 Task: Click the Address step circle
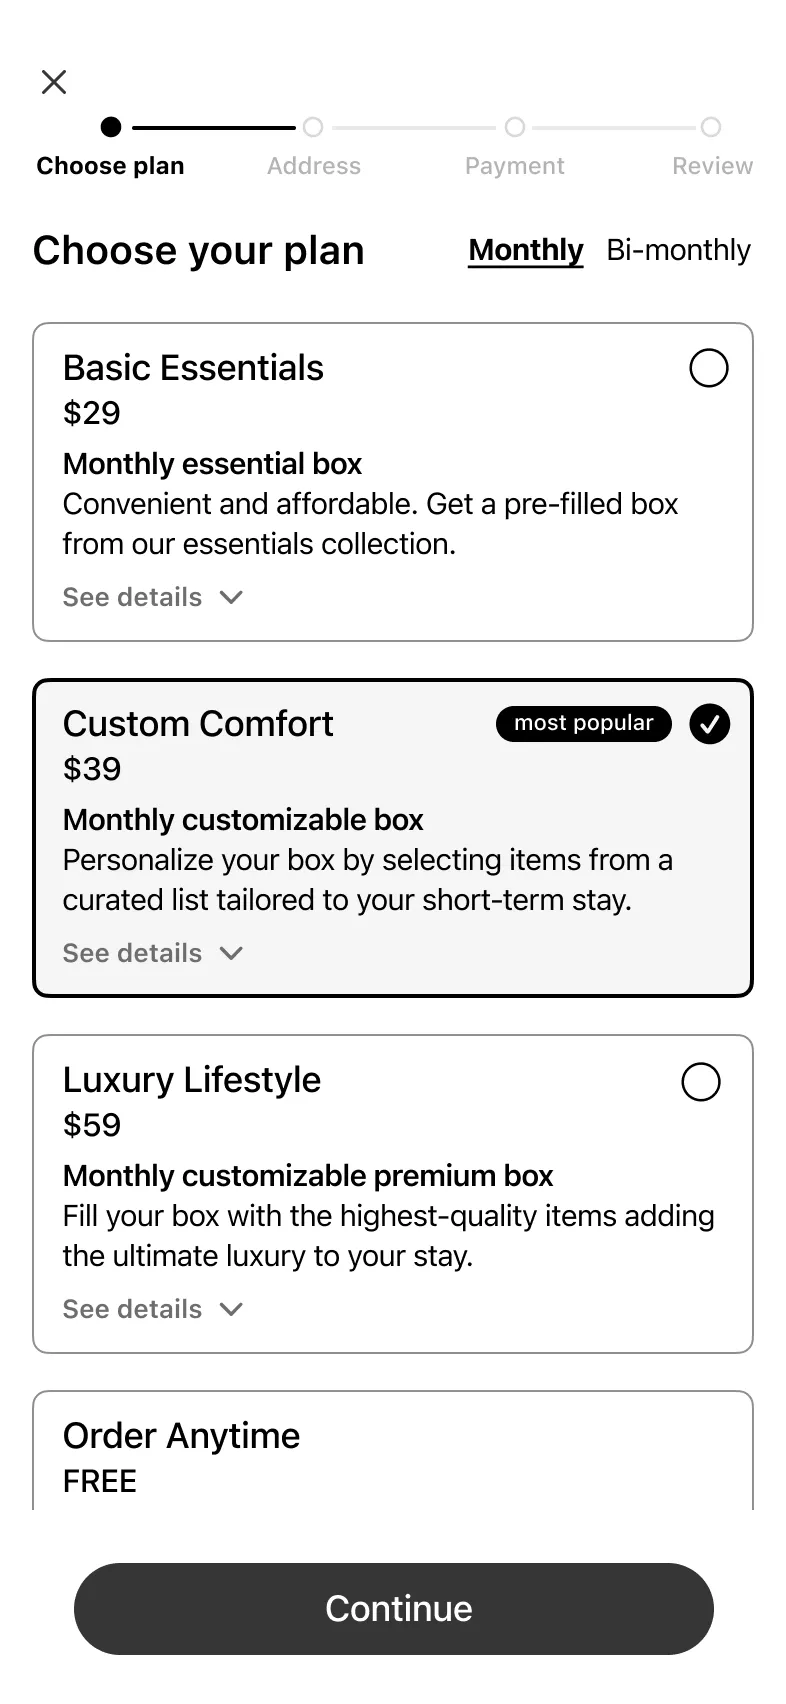pyautogui.click(x=313, y=127)
